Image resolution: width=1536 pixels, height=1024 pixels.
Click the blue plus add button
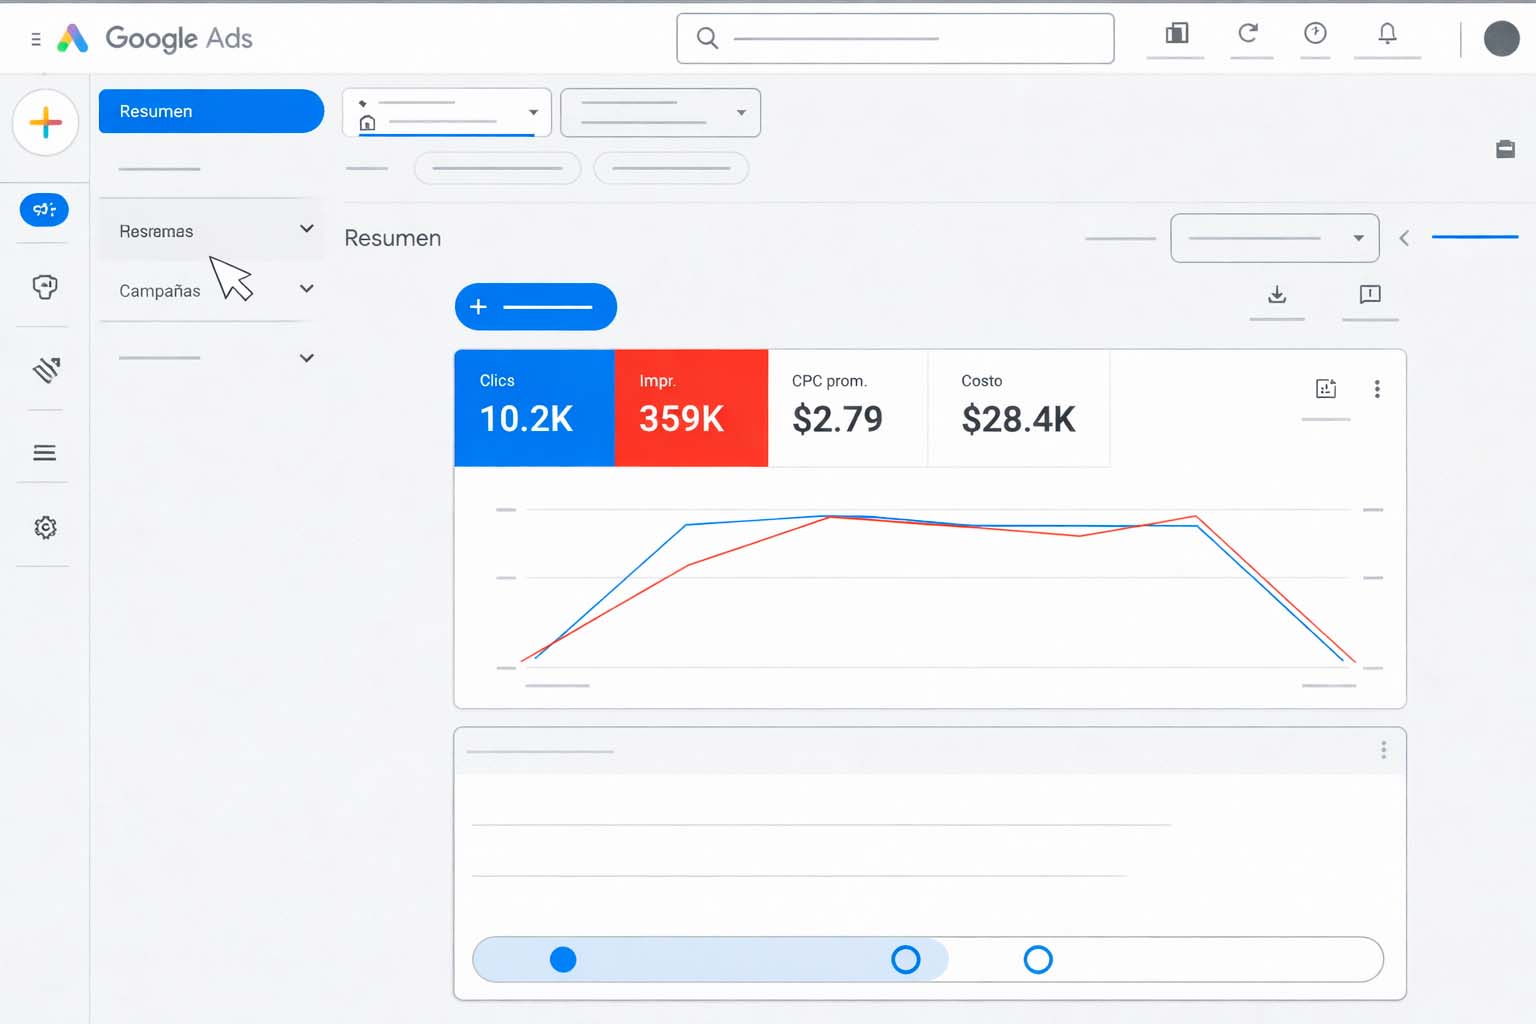pyautogui.click(x=535, y=307)
